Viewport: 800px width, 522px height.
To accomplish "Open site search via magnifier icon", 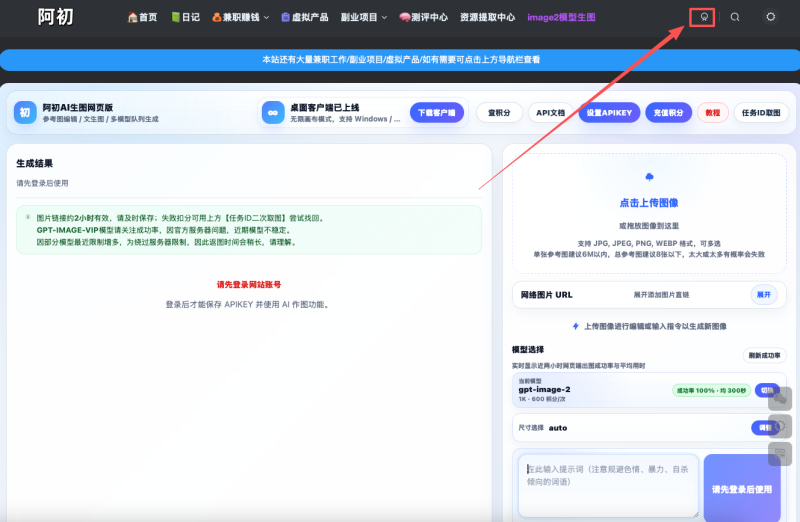I will tap(735, 17).
